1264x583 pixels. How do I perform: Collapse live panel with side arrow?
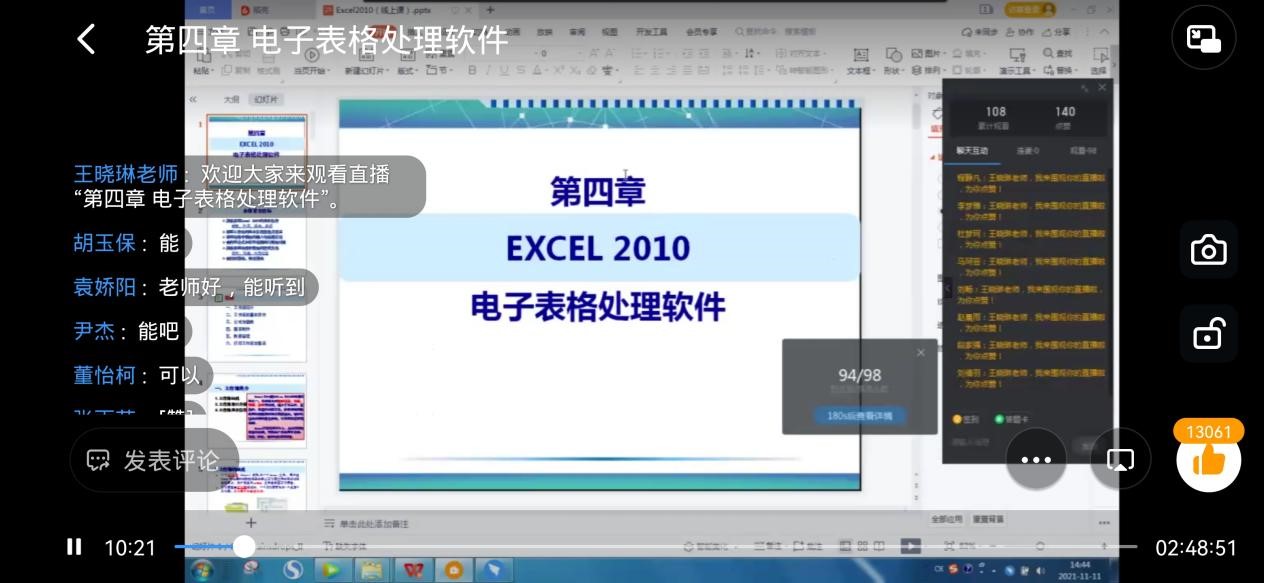[948, 289]
